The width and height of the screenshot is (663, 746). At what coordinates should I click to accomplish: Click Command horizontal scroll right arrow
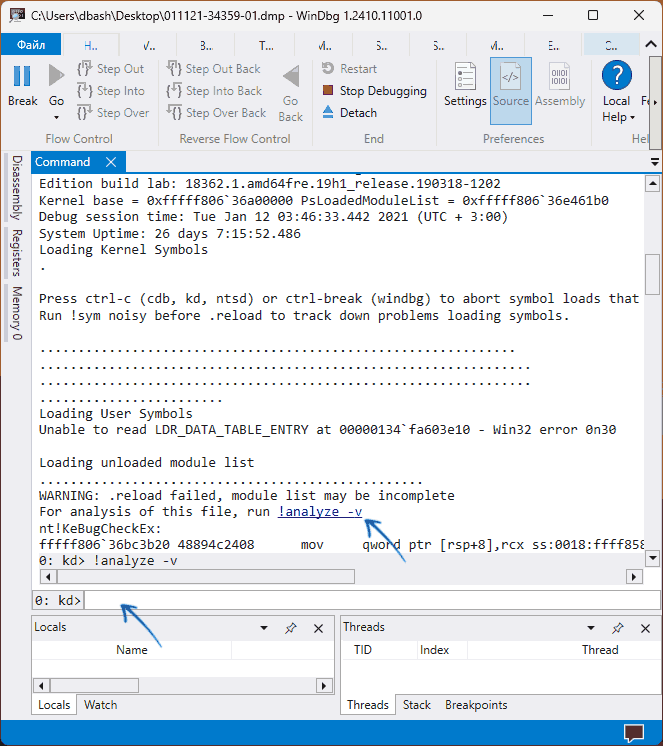634,577
